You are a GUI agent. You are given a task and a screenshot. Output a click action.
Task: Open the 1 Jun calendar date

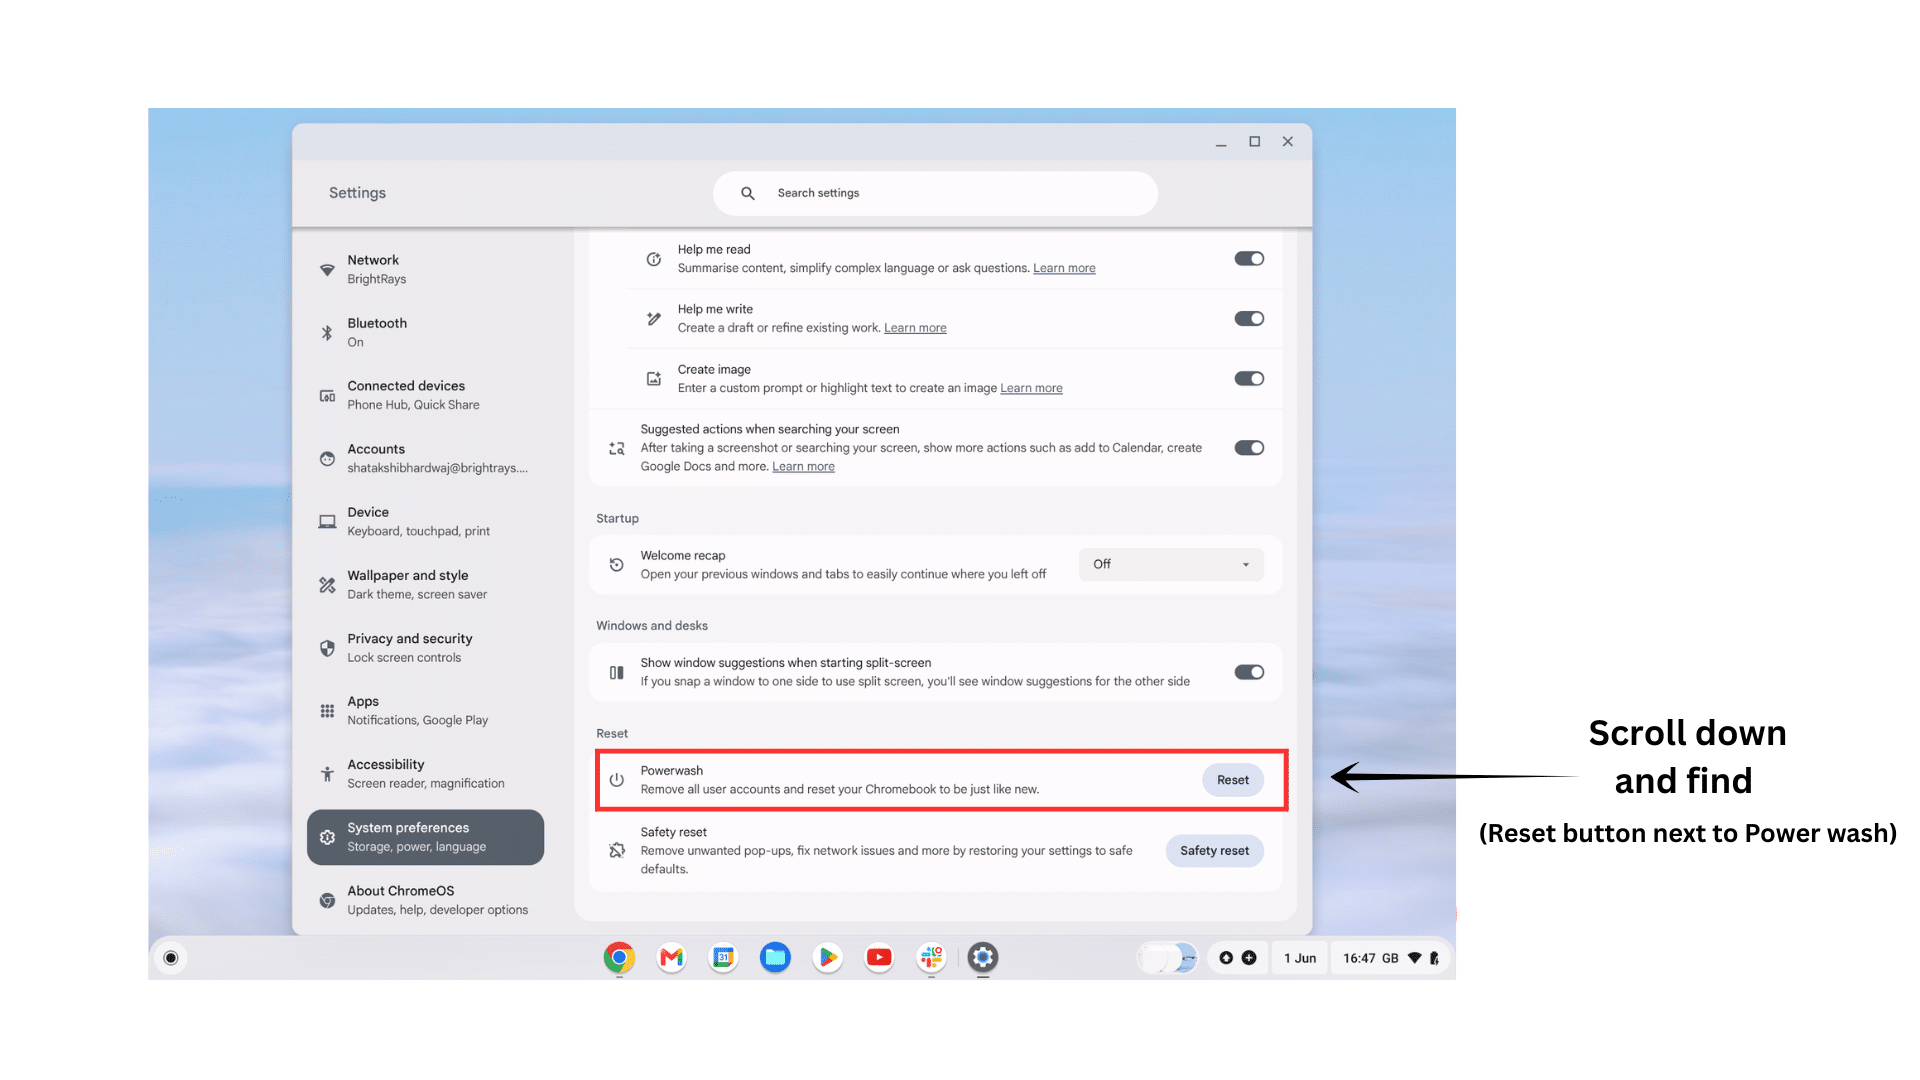[x=1300, y=958]
